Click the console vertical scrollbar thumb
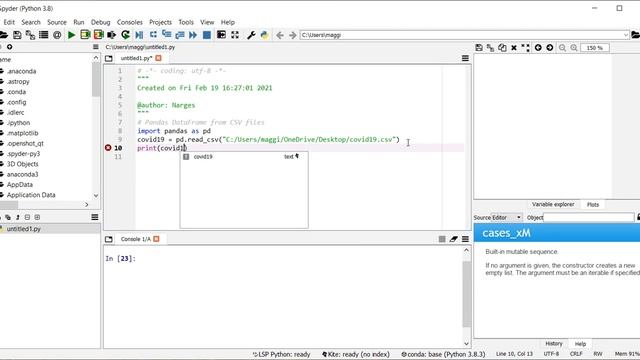This screenshot has height=360, width=640. 467,294
